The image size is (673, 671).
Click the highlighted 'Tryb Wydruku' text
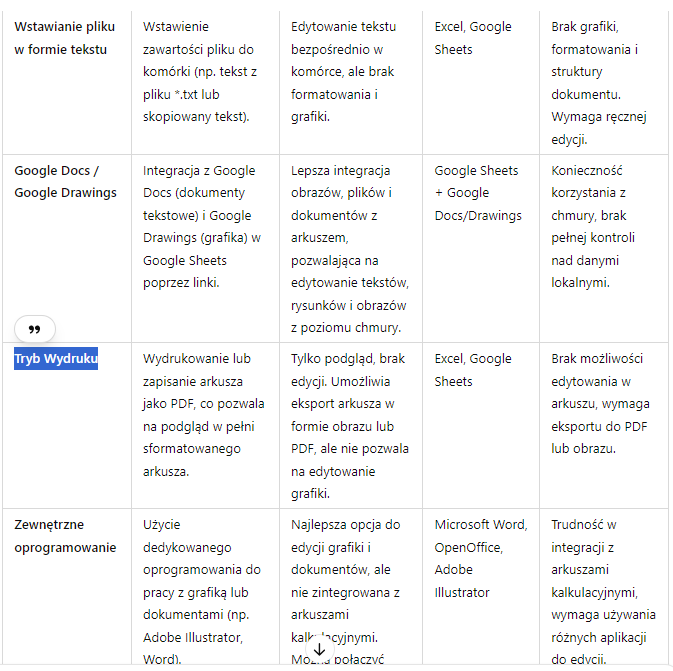[x=56, y=359]
